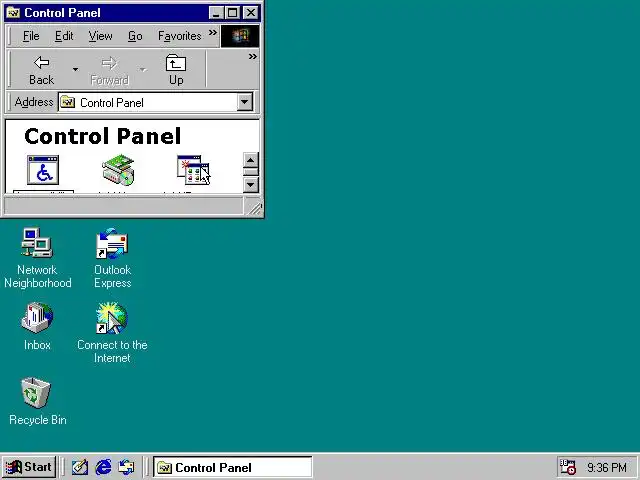The width and height of the screenshot is (640, 480).
Task: Click the Control Panel title bar icon
Action: pyautogui.click(x=13, y=13)
